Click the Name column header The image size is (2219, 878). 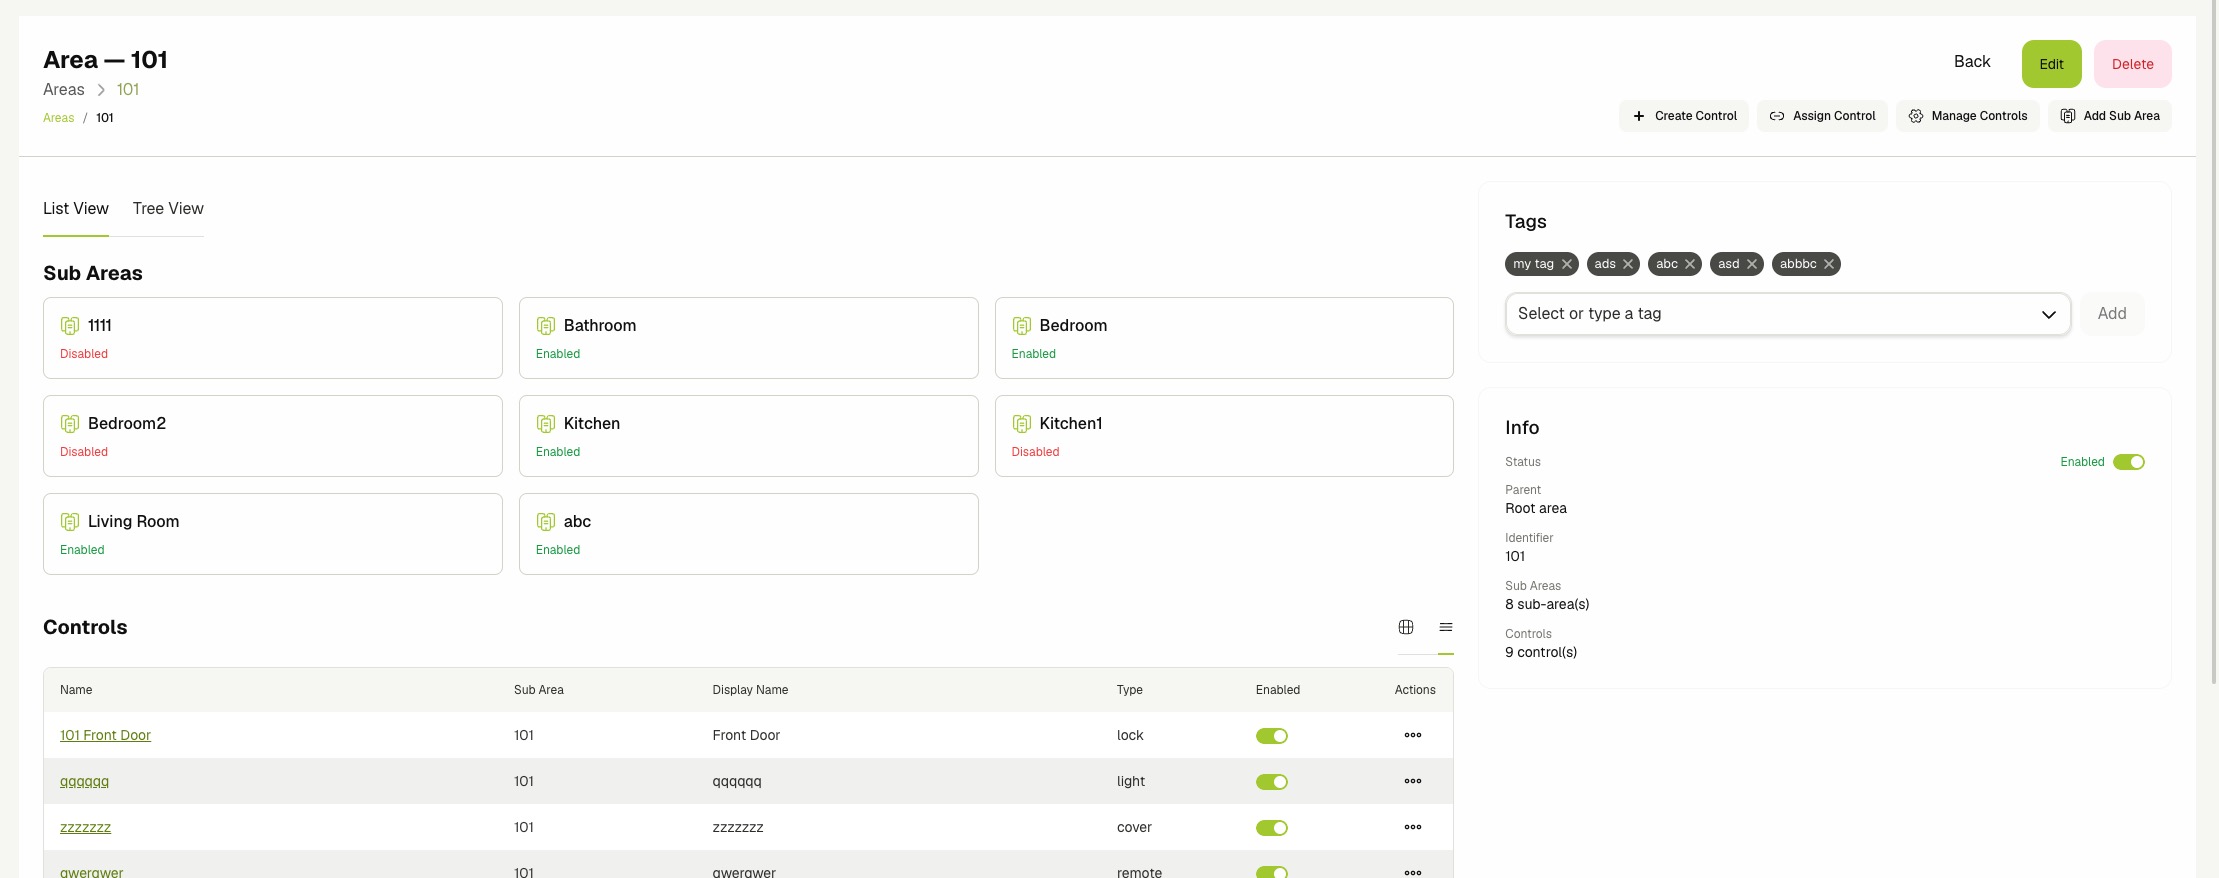76,690
